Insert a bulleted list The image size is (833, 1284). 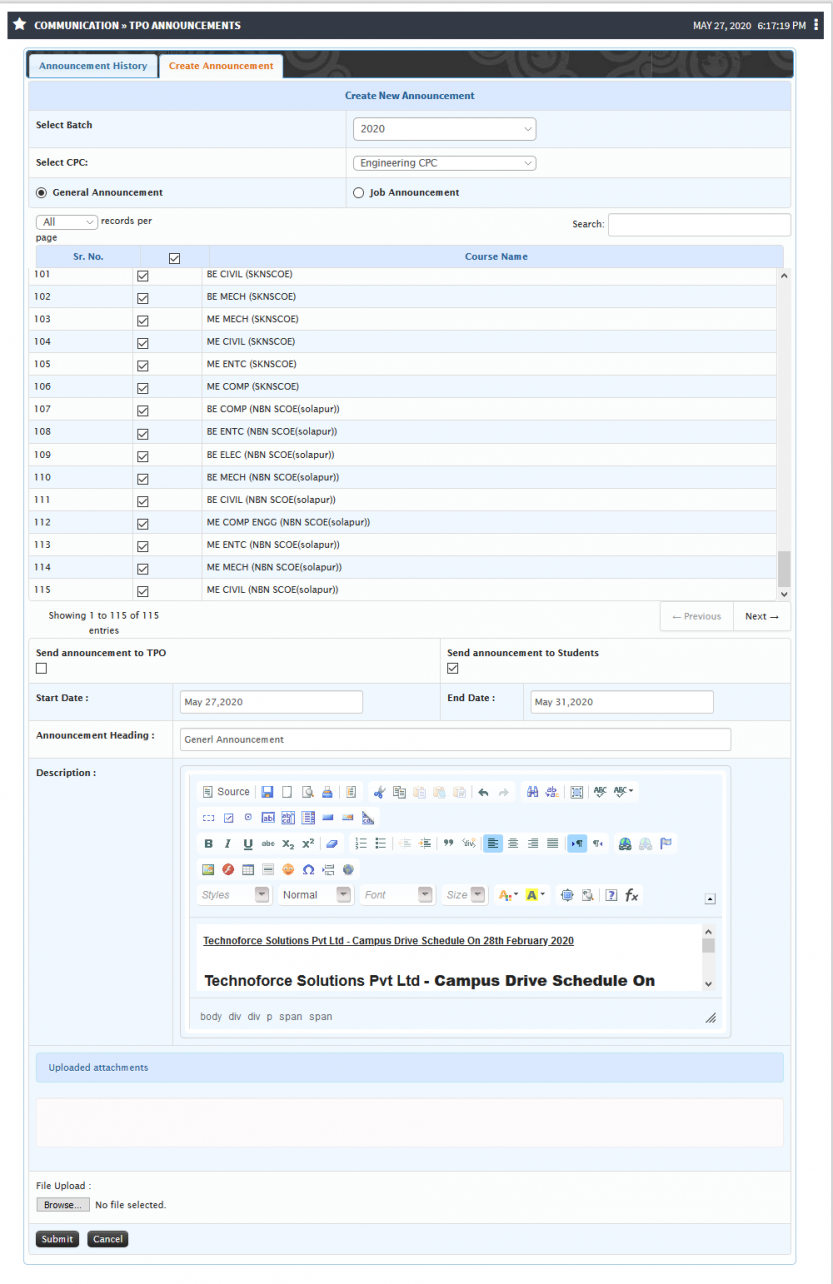point(381,844)
